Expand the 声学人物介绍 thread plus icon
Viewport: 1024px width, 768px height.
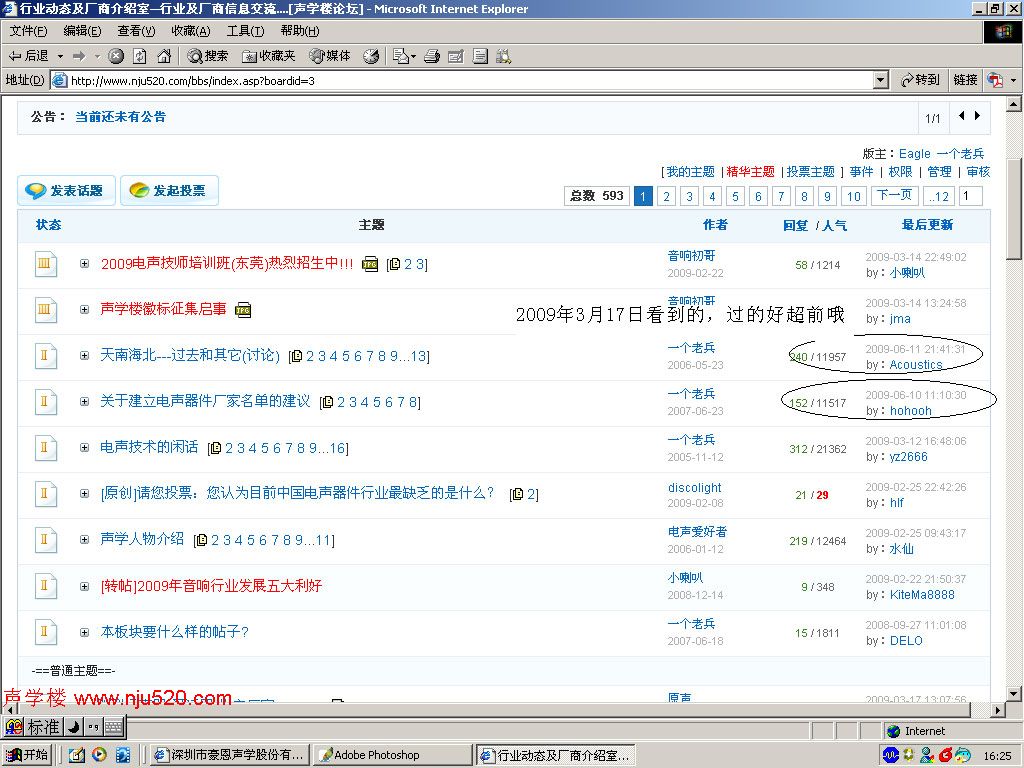85,540
